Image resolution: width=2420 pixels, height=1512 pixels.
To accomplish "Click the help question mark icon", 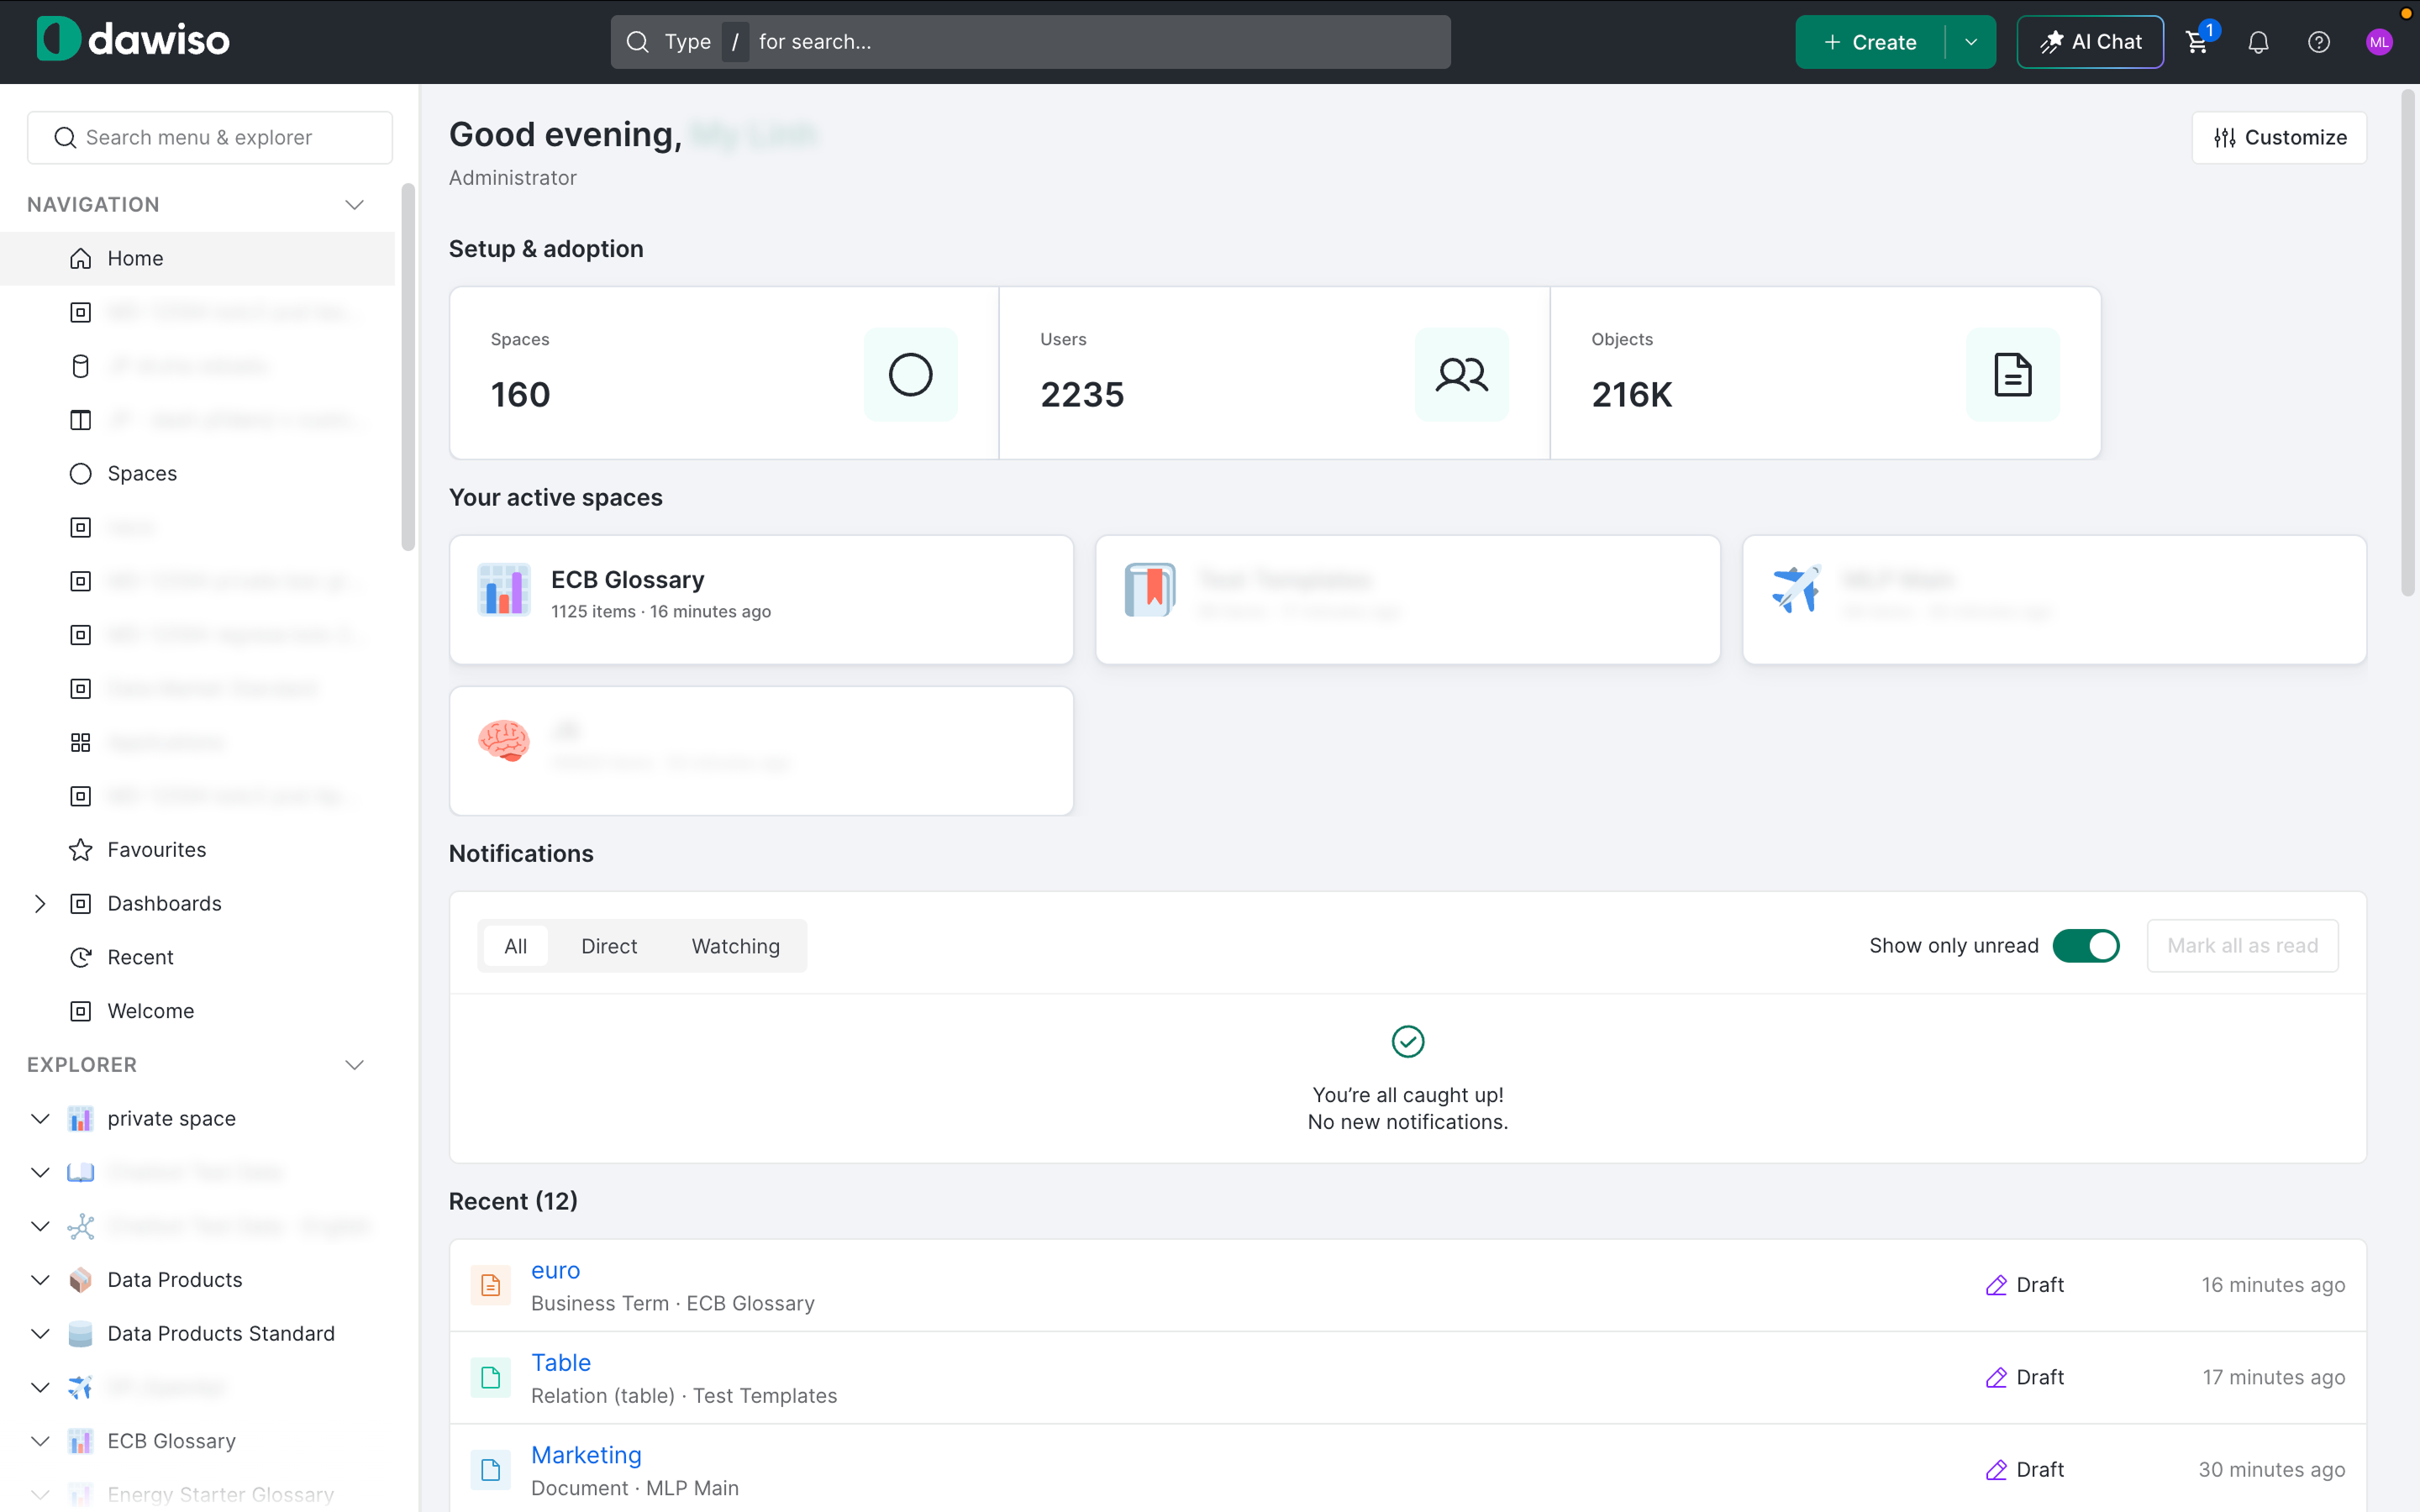I will click(x=2318, y=42).
